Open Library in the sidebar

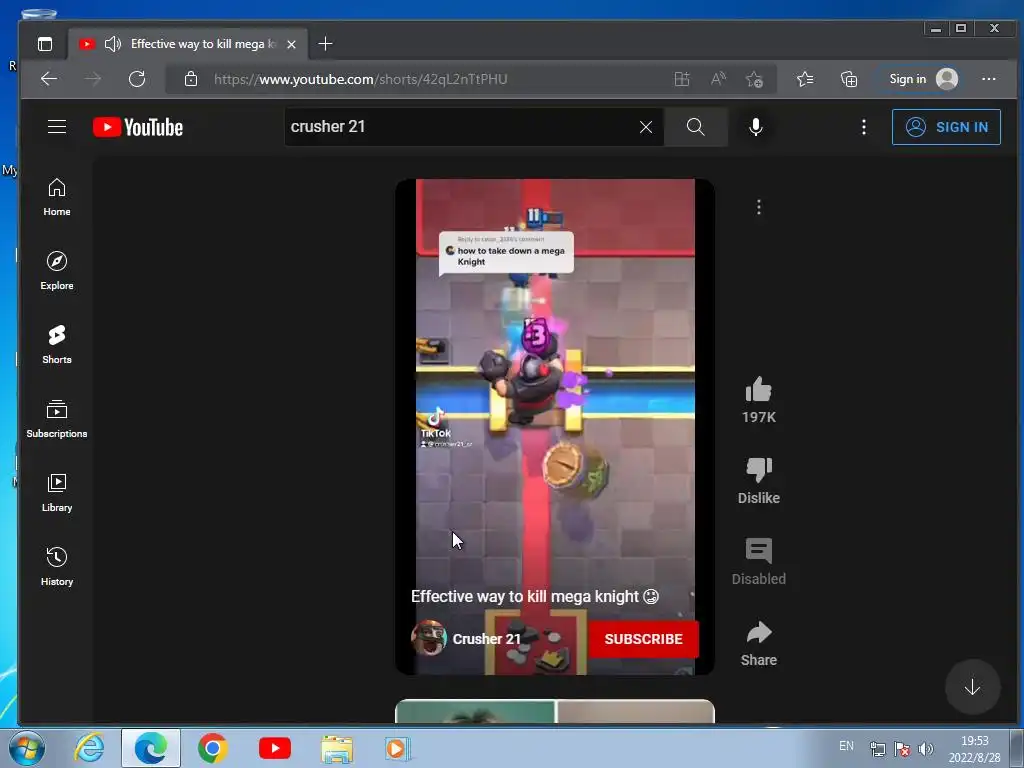point(57,492)
